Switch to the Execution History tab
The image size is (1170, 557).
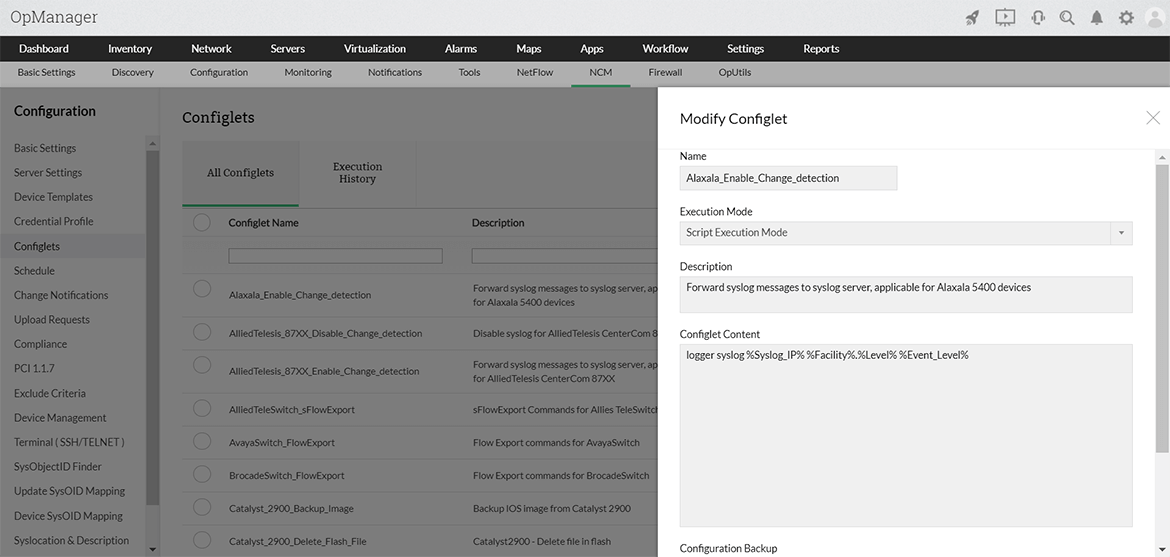coord(357,173)
